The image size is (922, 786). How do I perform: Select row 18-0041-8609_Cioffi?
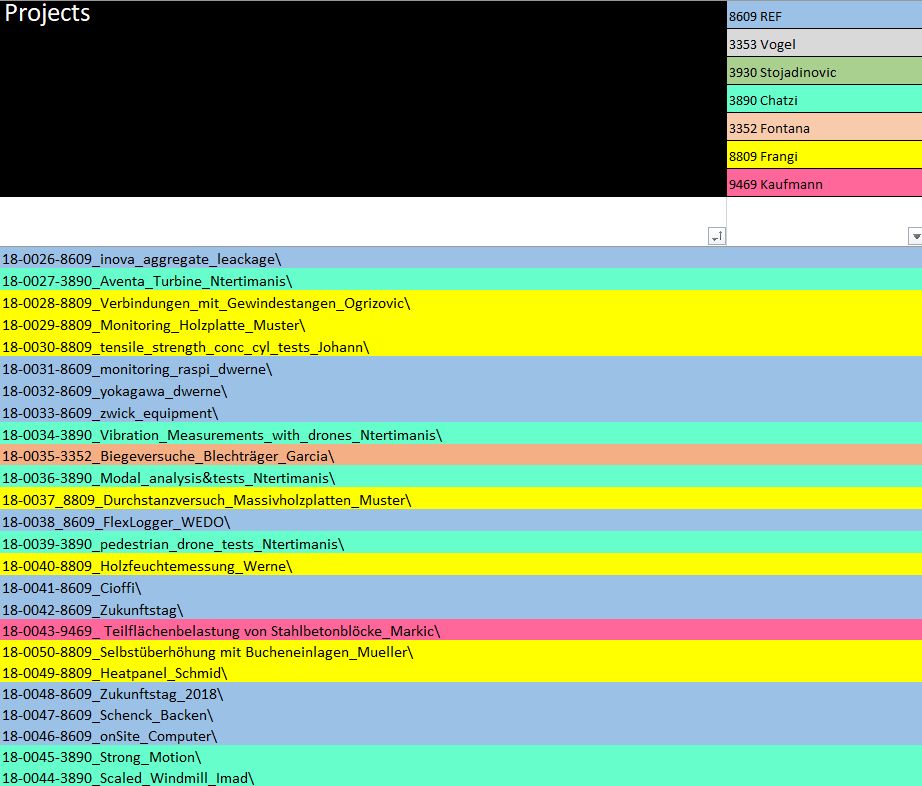click(x=461, y=587)
